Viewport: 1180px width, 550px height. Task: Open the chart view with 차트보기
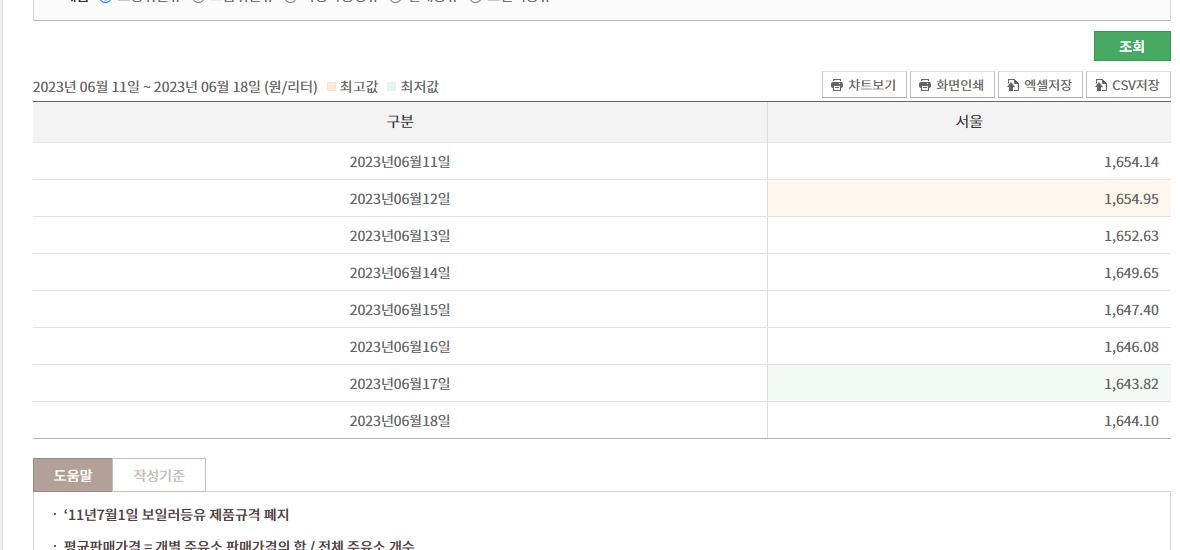click(x=864, y=85)
